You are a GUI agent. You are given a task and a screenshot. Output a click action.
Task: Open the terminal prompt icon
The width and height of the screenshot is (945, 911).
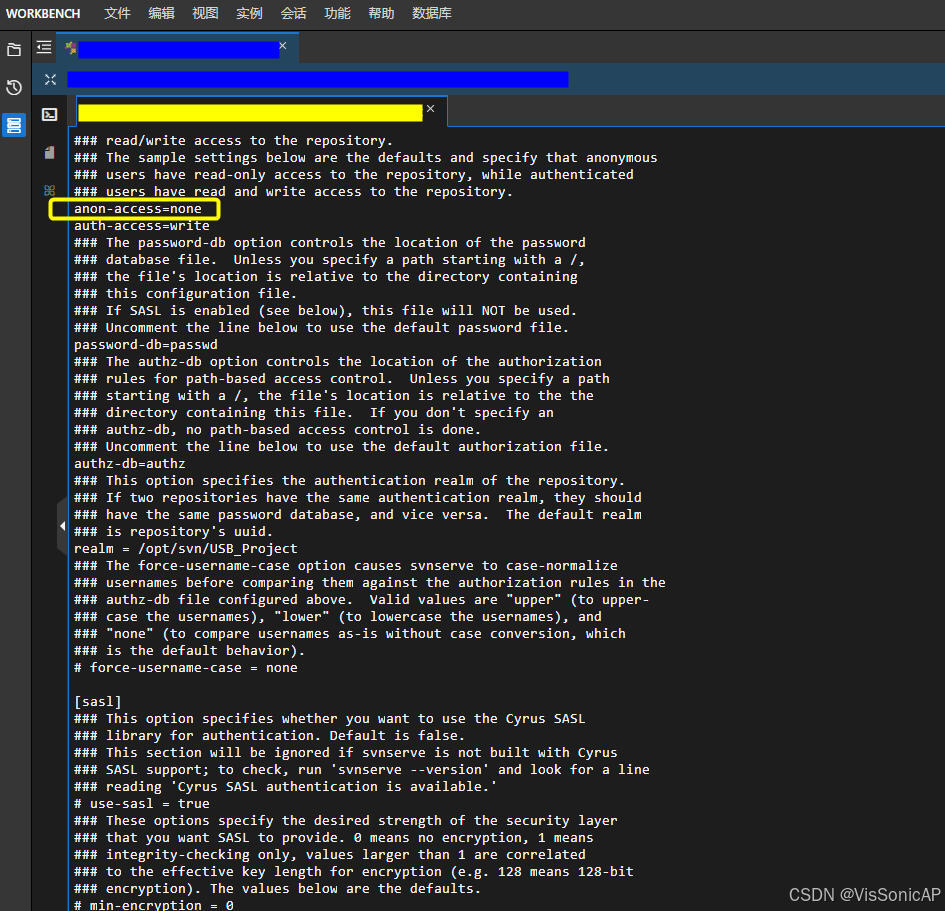[49, 114]
